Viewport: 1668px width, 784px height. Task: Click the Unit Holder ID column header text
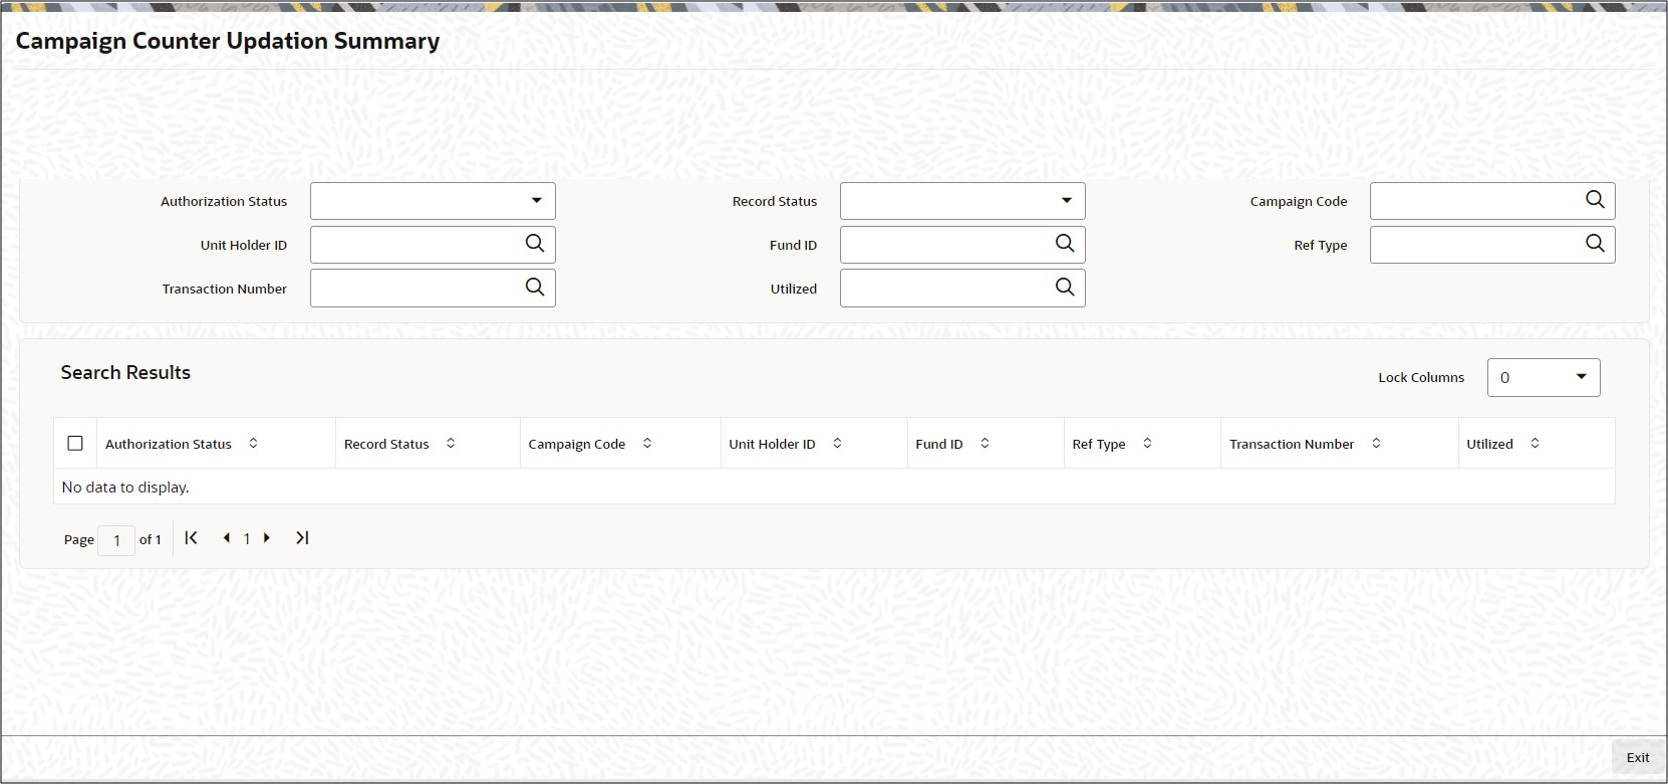(772, 444)
